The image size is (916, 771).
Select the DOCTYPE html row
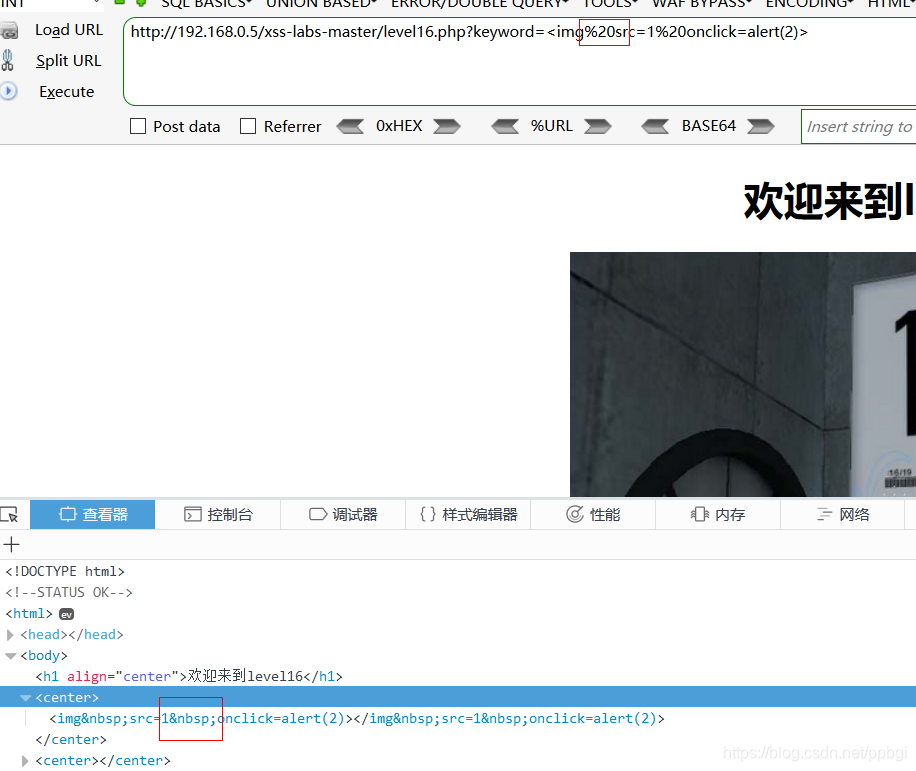[65, 572]
